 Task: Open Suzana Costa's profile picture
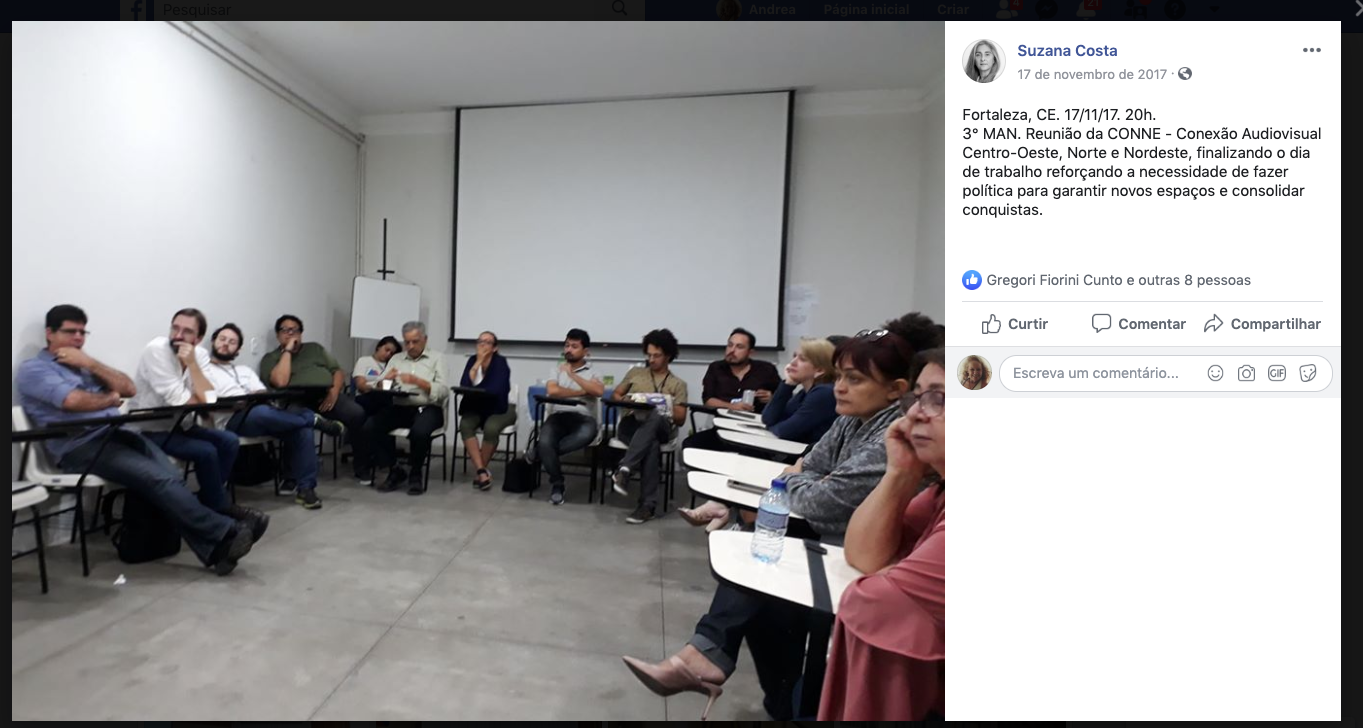click(x=984, y=61)
